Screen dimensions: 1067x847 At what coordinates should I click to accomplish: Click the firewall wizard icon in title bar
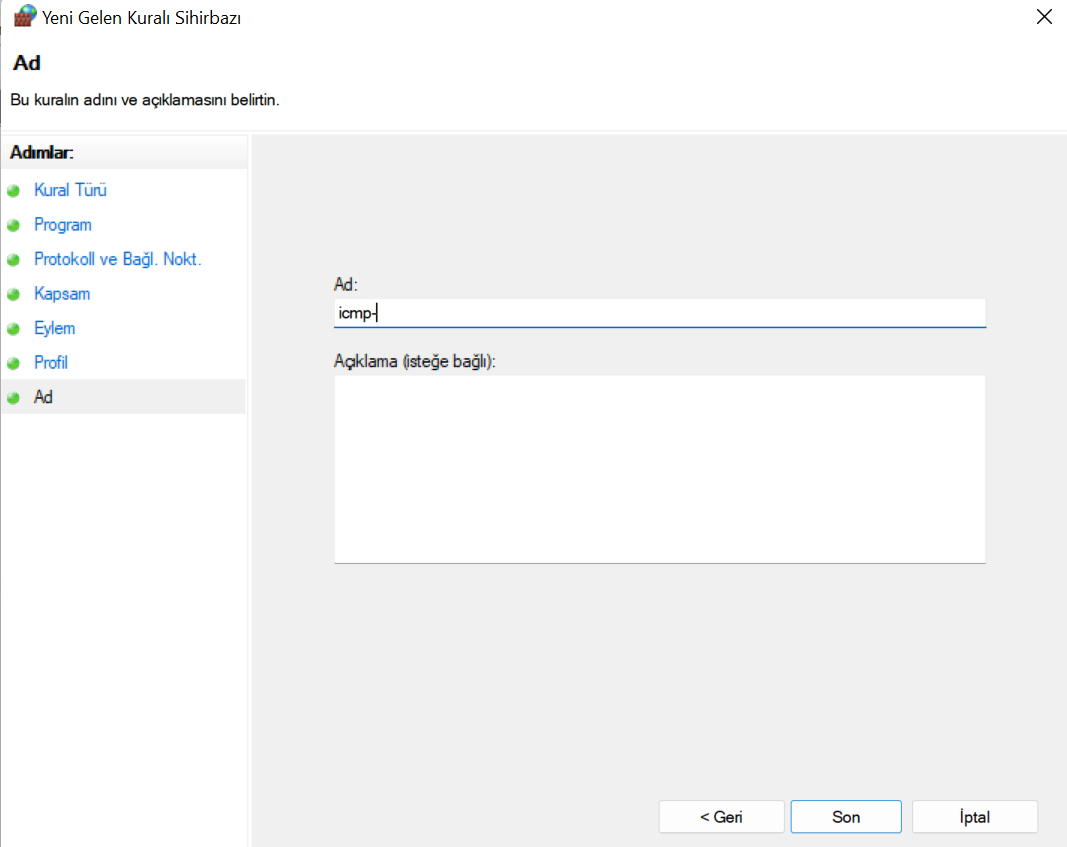(24, 17)
